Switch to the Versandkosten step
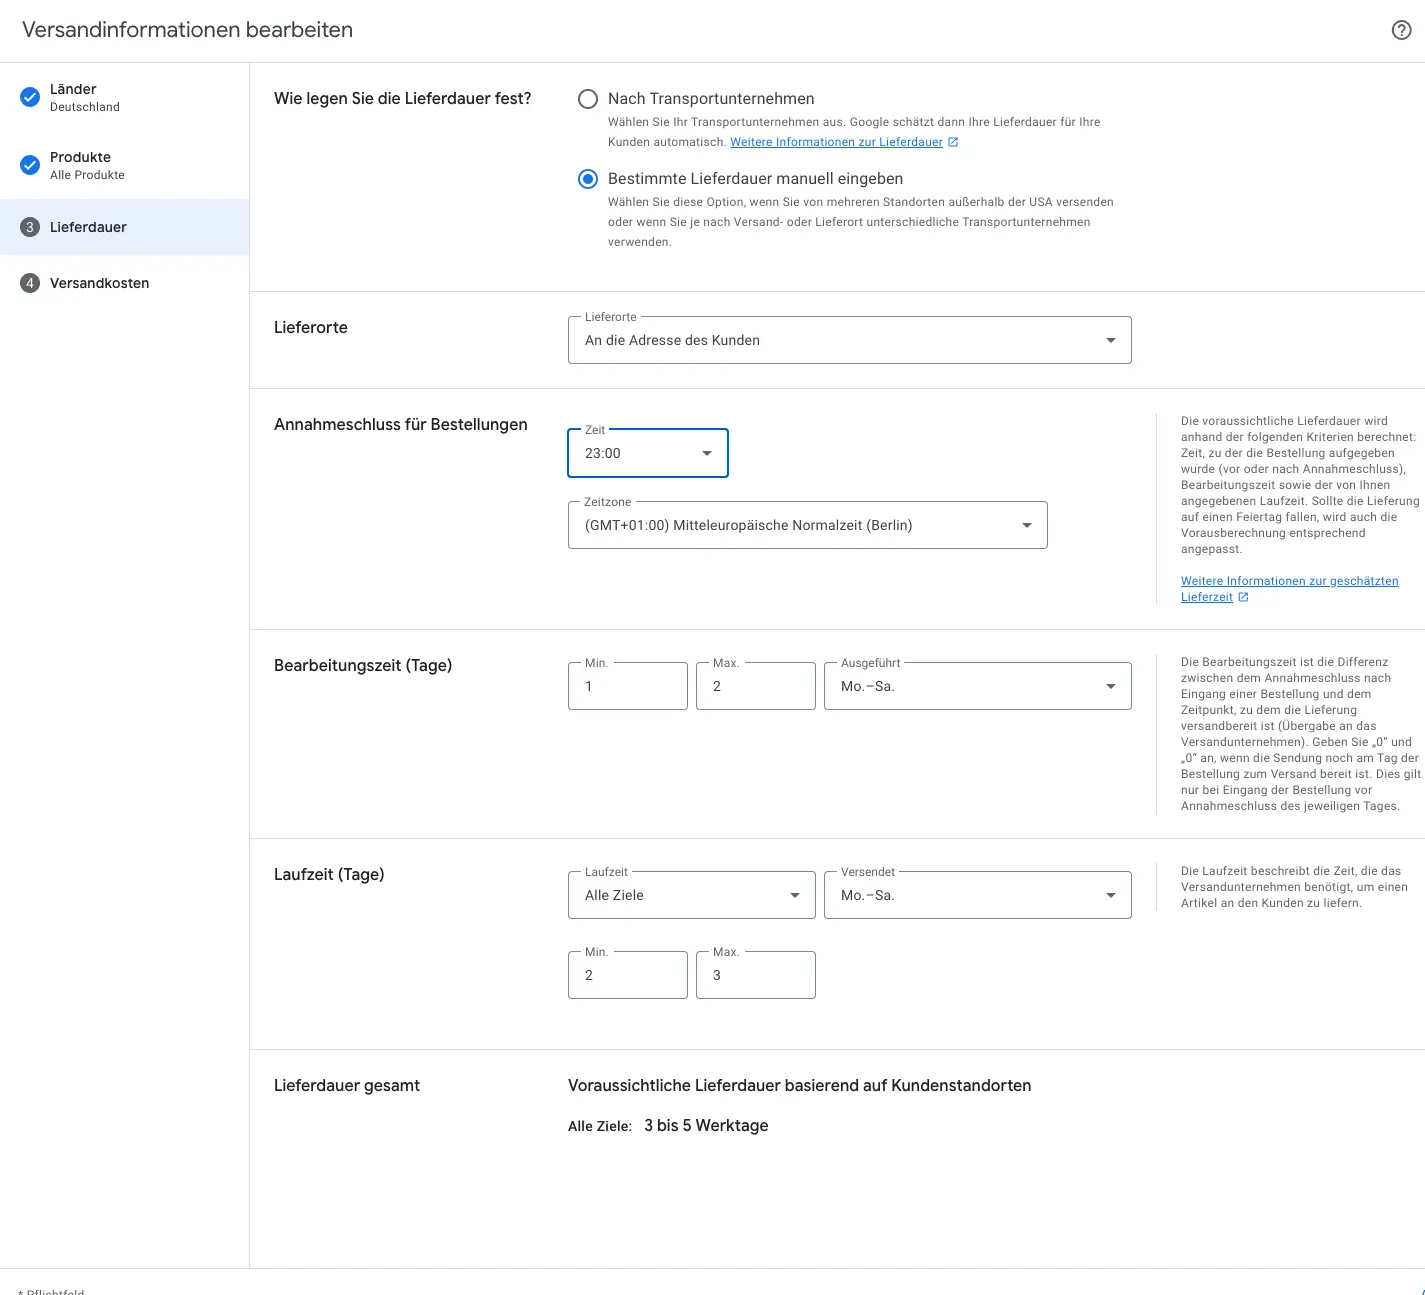This screenshot has width=1425, height=1295. tap(124, 283)
